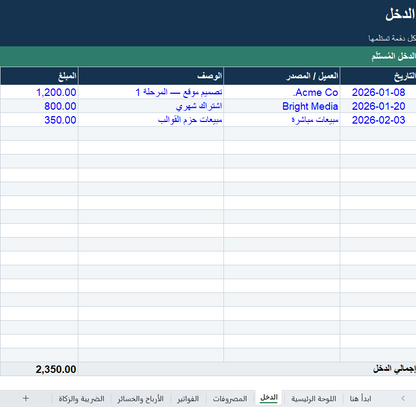Click the التاريخ column header cell
The height and width of the screenshot is (407, 416).
(378, 76)
